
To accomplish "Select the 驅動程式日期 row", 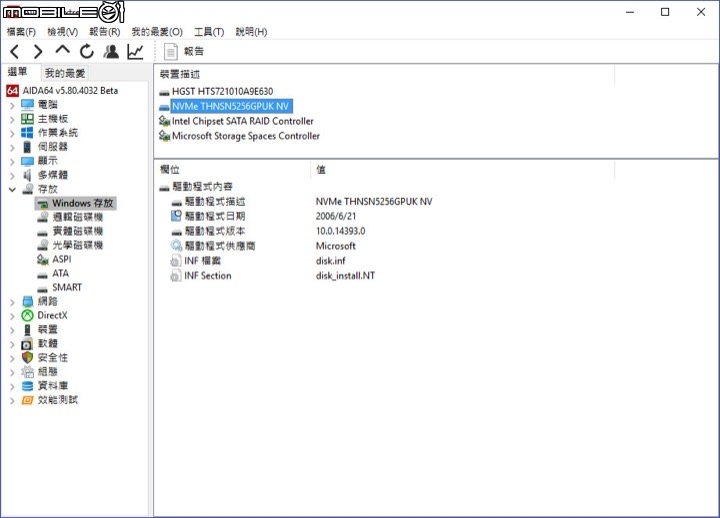I will tap(214, 216).
